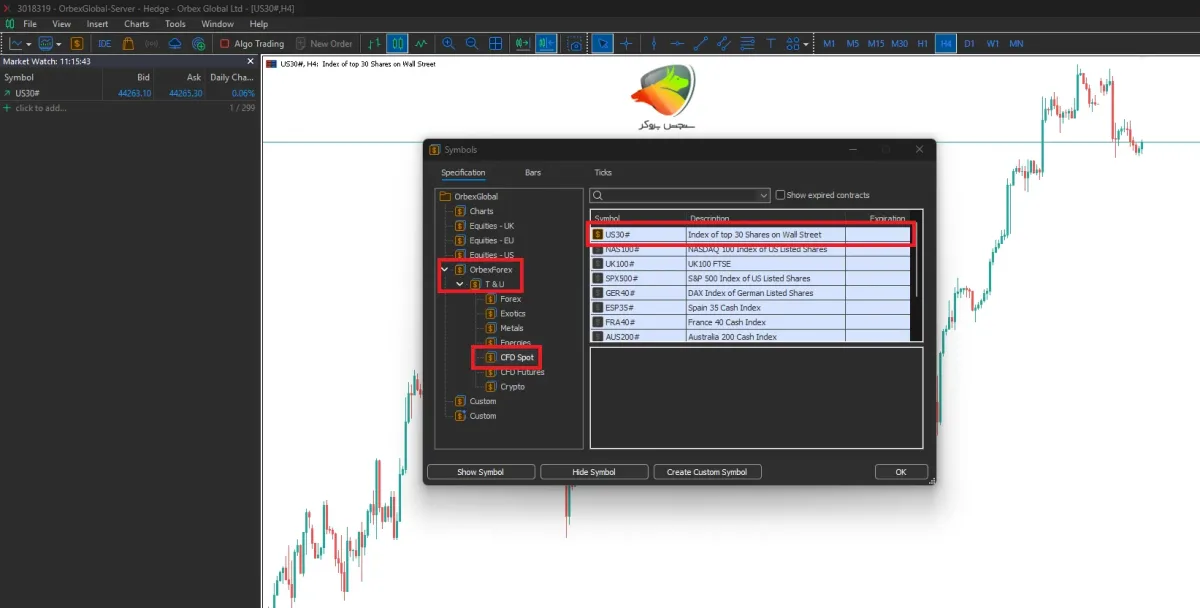Select the GER40# symbol row
The width and height of the screenshot is (1200, 608).
click(750, 293)
